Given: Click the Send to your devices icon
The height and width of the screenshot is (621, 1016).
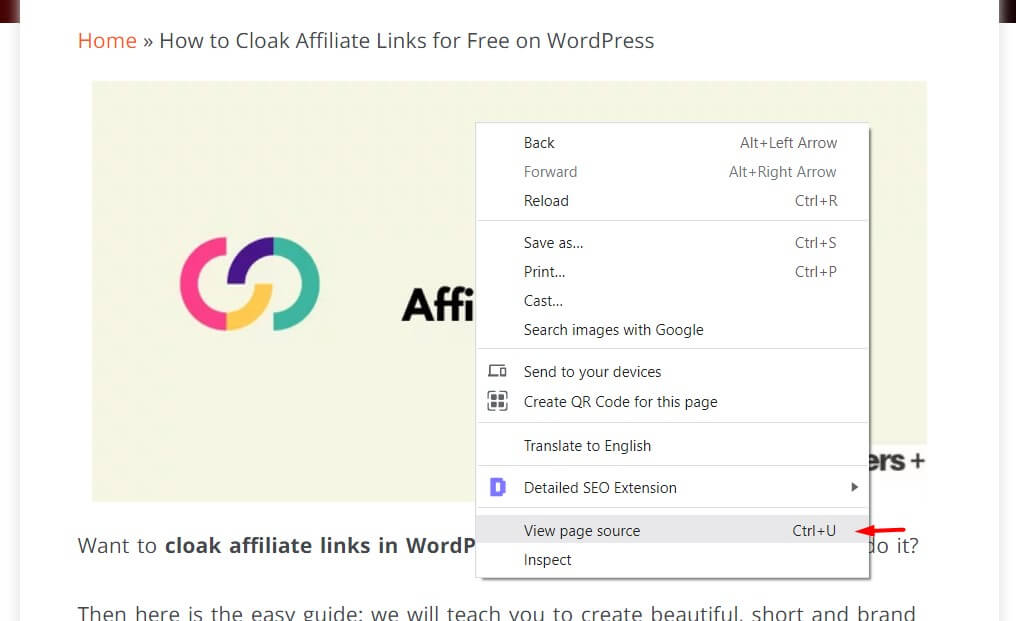Looking at the screenshot, I should (x=497, y=371).
